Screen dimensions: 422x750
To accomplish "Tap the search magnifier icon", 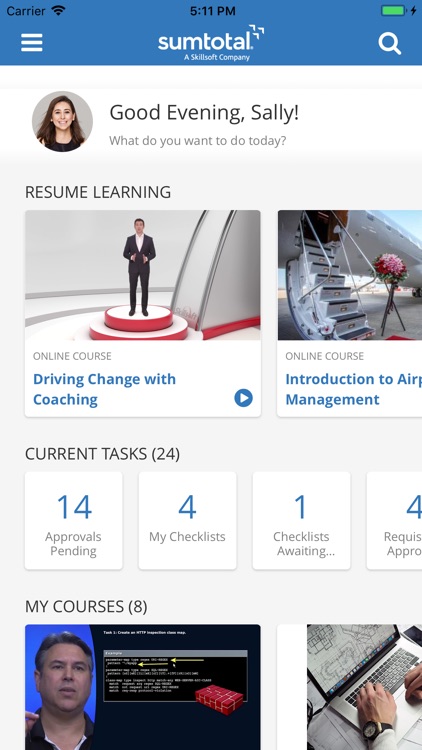I will coord(389,43).
